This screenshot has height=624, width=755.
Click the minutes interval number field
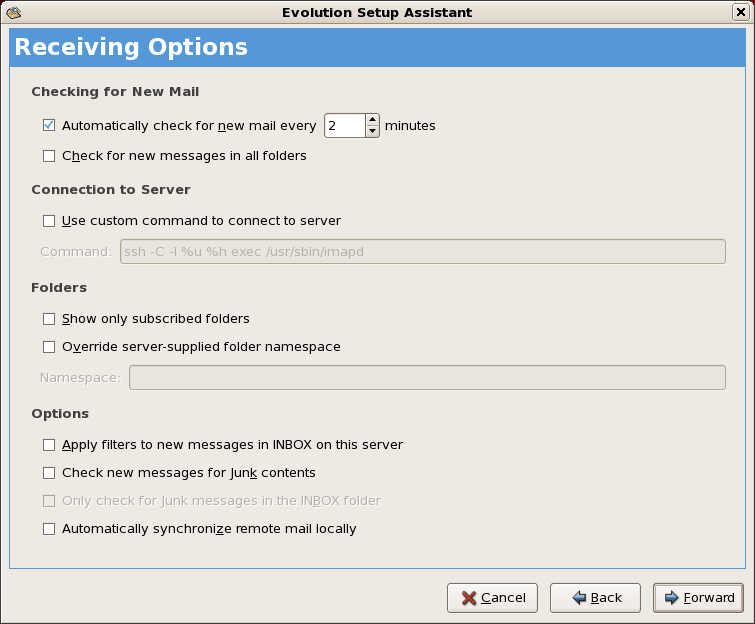point(344,126)
